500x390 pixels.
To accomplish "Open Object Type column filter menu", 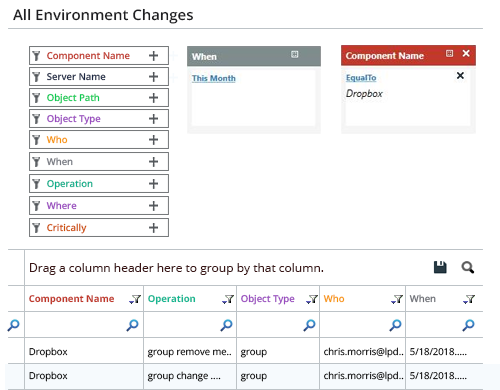I will click(312, 299).
